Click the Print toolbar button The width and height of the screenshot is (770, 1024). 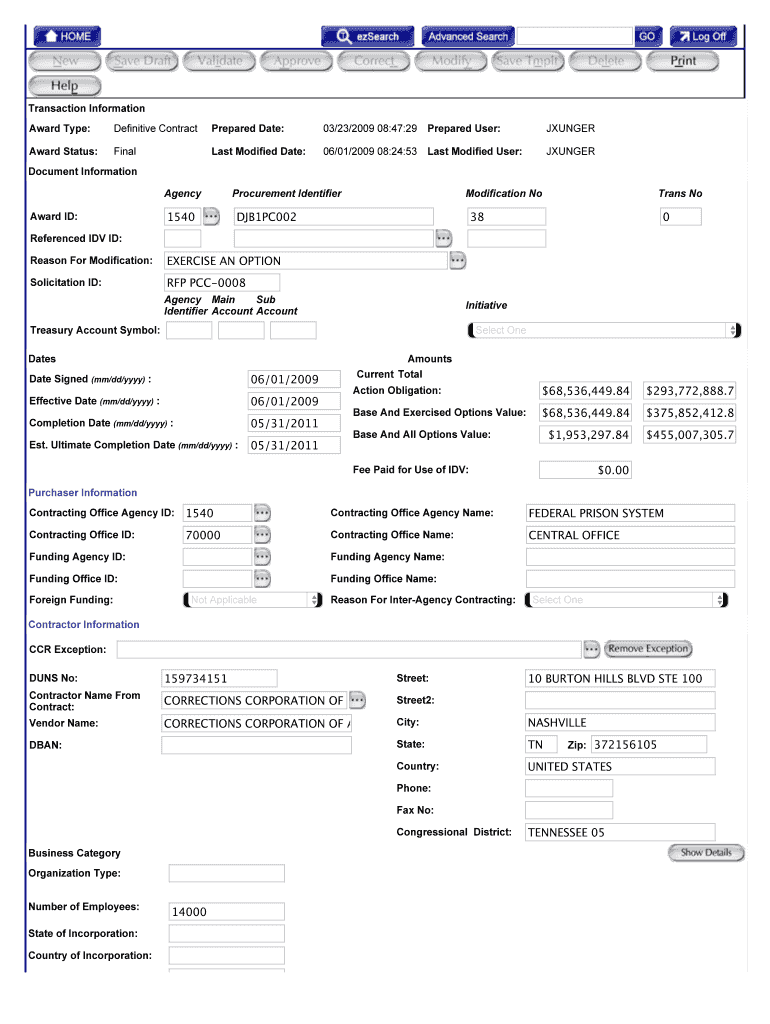tap(684, 61)
